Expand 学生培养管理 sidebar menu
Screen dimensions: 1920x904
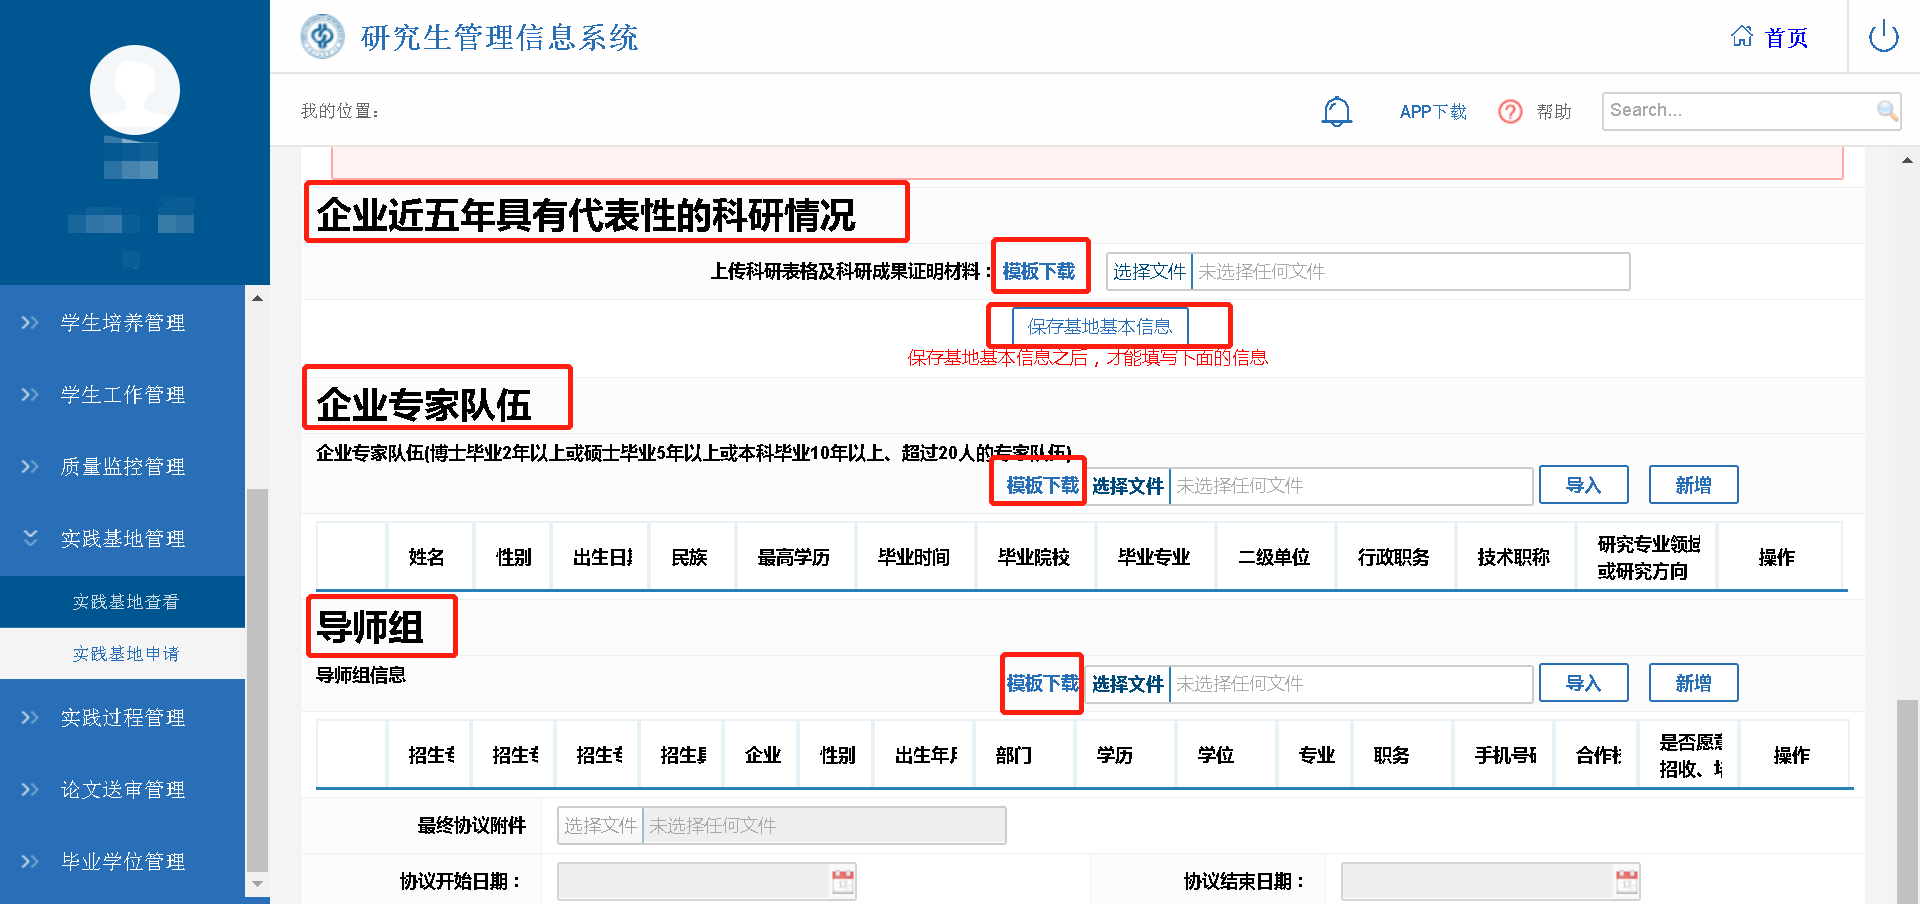(122, 323)
